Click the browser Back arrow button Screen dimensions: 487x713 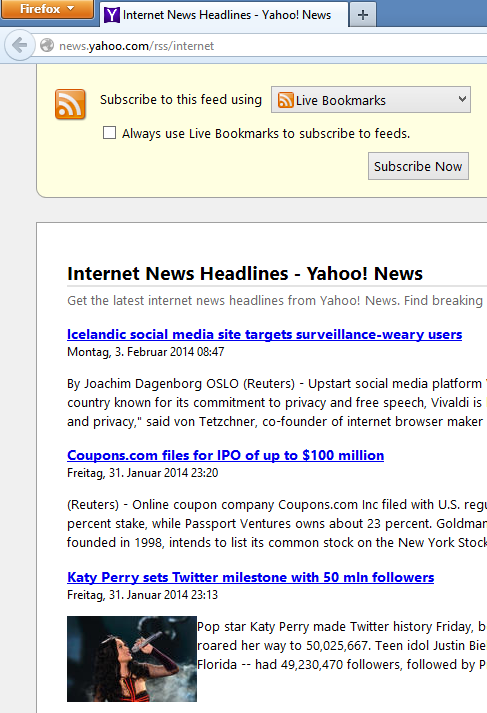coord(20,45)
